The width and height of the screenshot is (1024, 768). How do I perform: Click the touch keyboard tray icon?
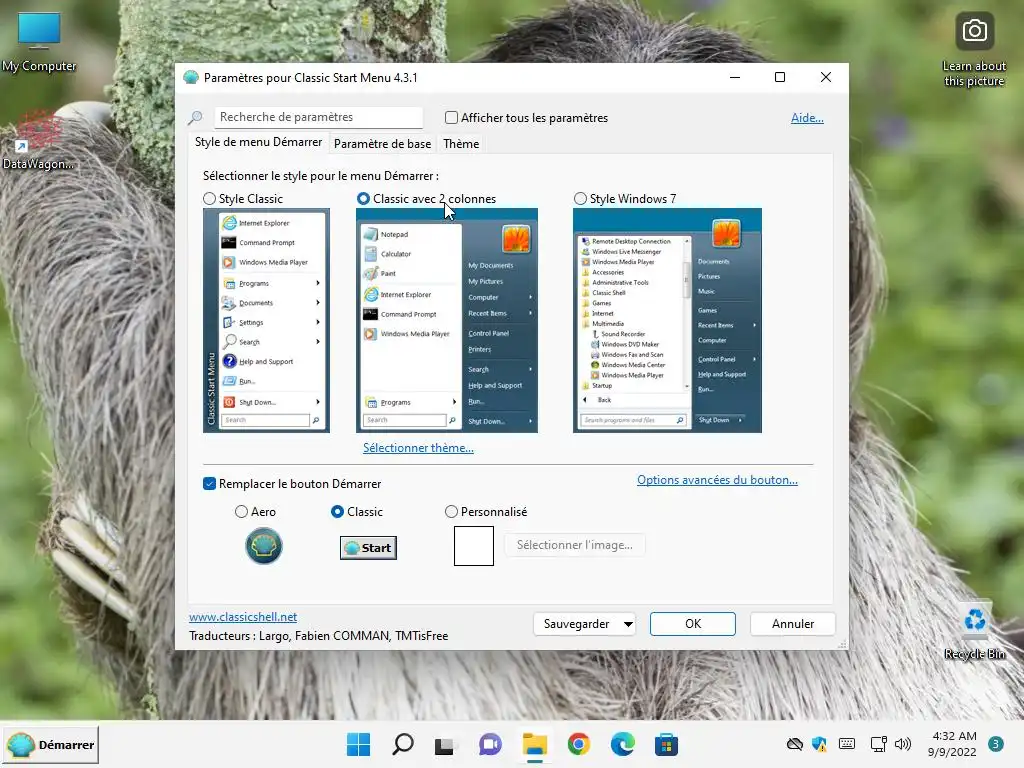tap(847, 744)
